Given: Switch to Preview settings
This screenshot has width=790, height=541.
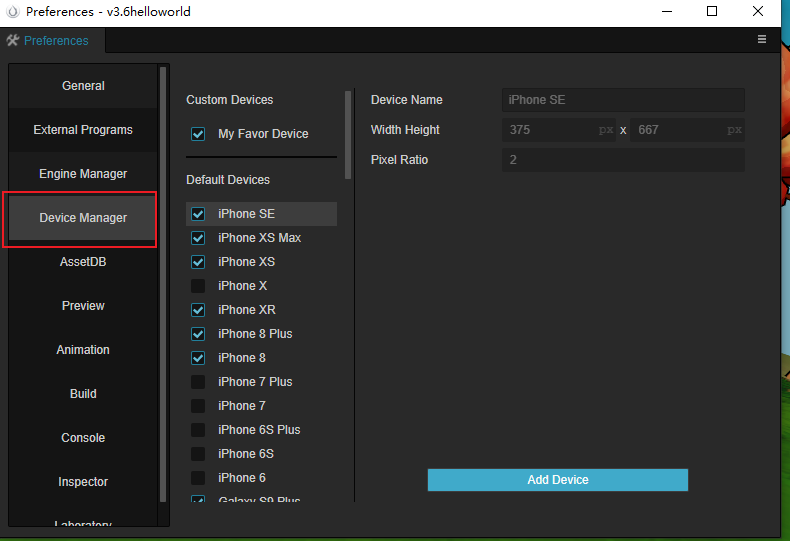Looking at the screenshot, I should tap(83, 306).
